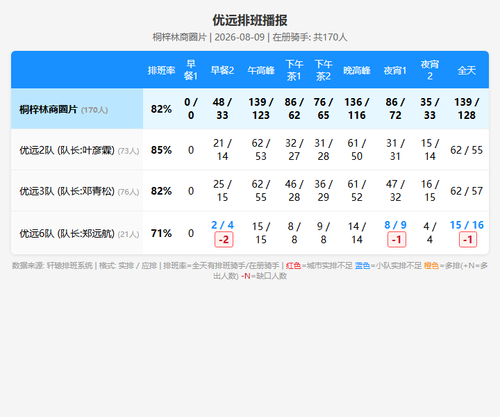
Task: Select the 午高峰 column header
Action: click(261, 70)
